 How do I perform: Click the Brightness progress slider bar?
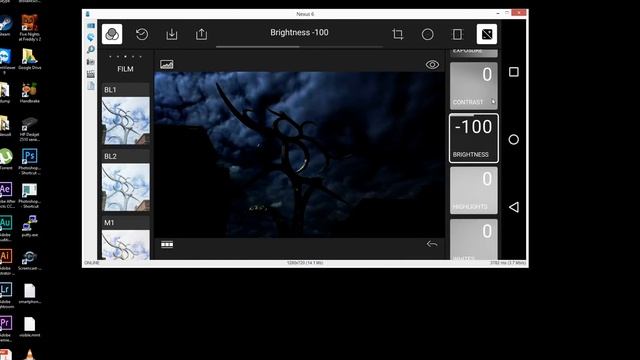299,47
